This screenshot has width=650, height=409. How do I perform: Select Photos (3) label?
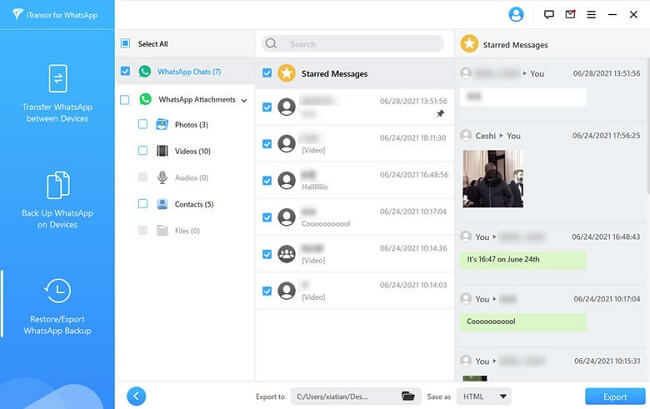(x=192, y=125)
